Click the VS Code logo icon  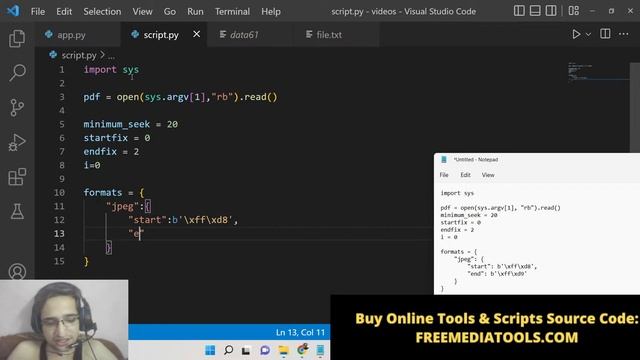tap(13, 11)
